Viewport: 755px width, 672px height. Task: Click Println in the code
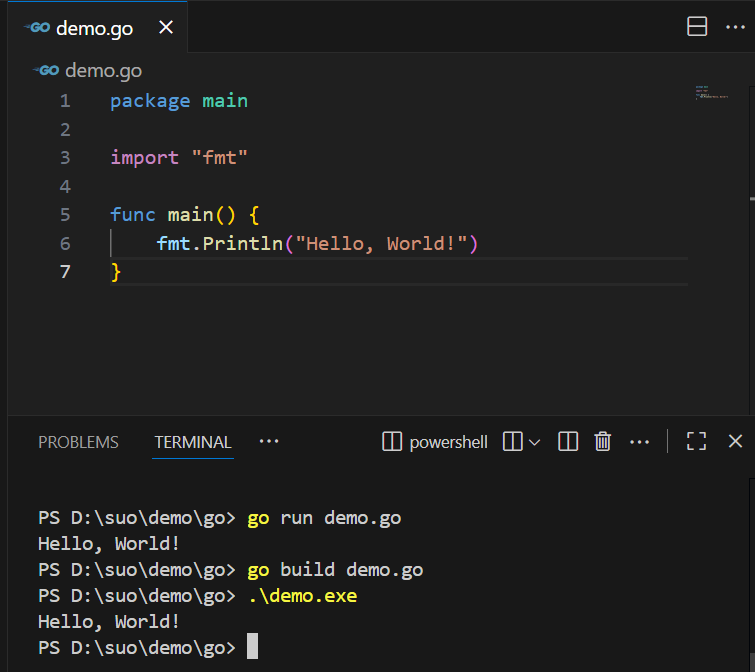tap(243, 243)
